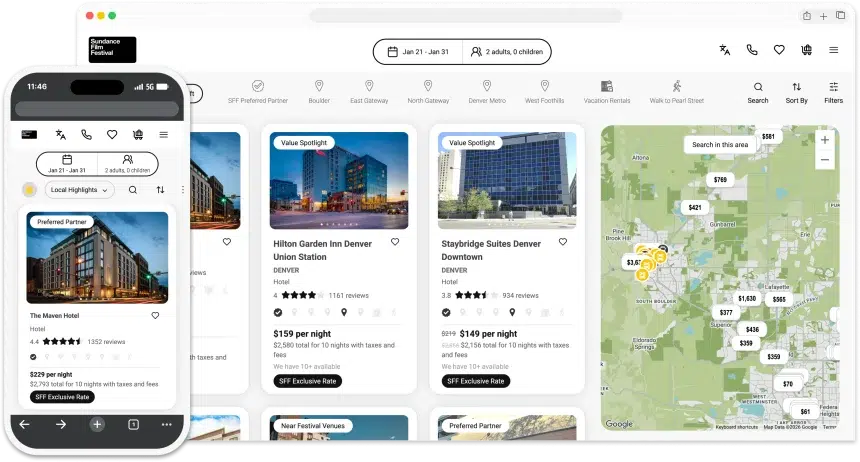The width and height of the screenshot is (860, 462).
Task: Open the booking cart icon in desktop header
Action: coord(806,50)
